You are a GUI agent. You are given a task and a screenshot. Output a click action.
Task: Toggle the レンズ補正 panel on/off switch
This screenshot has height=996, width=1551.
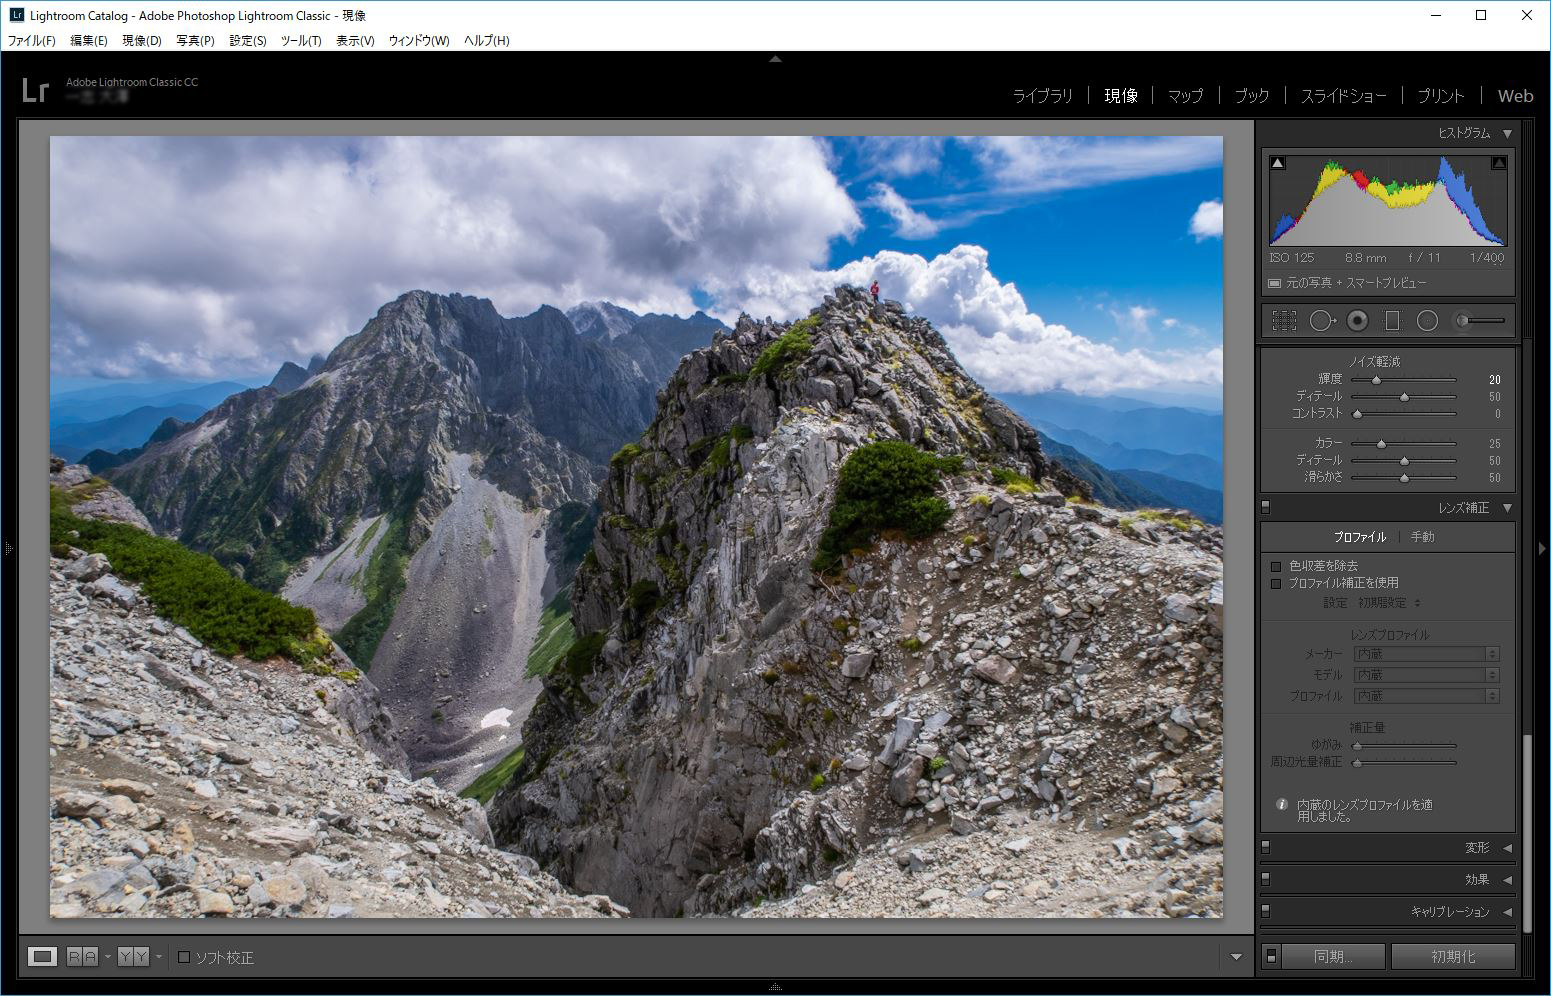click(1265, 508)
